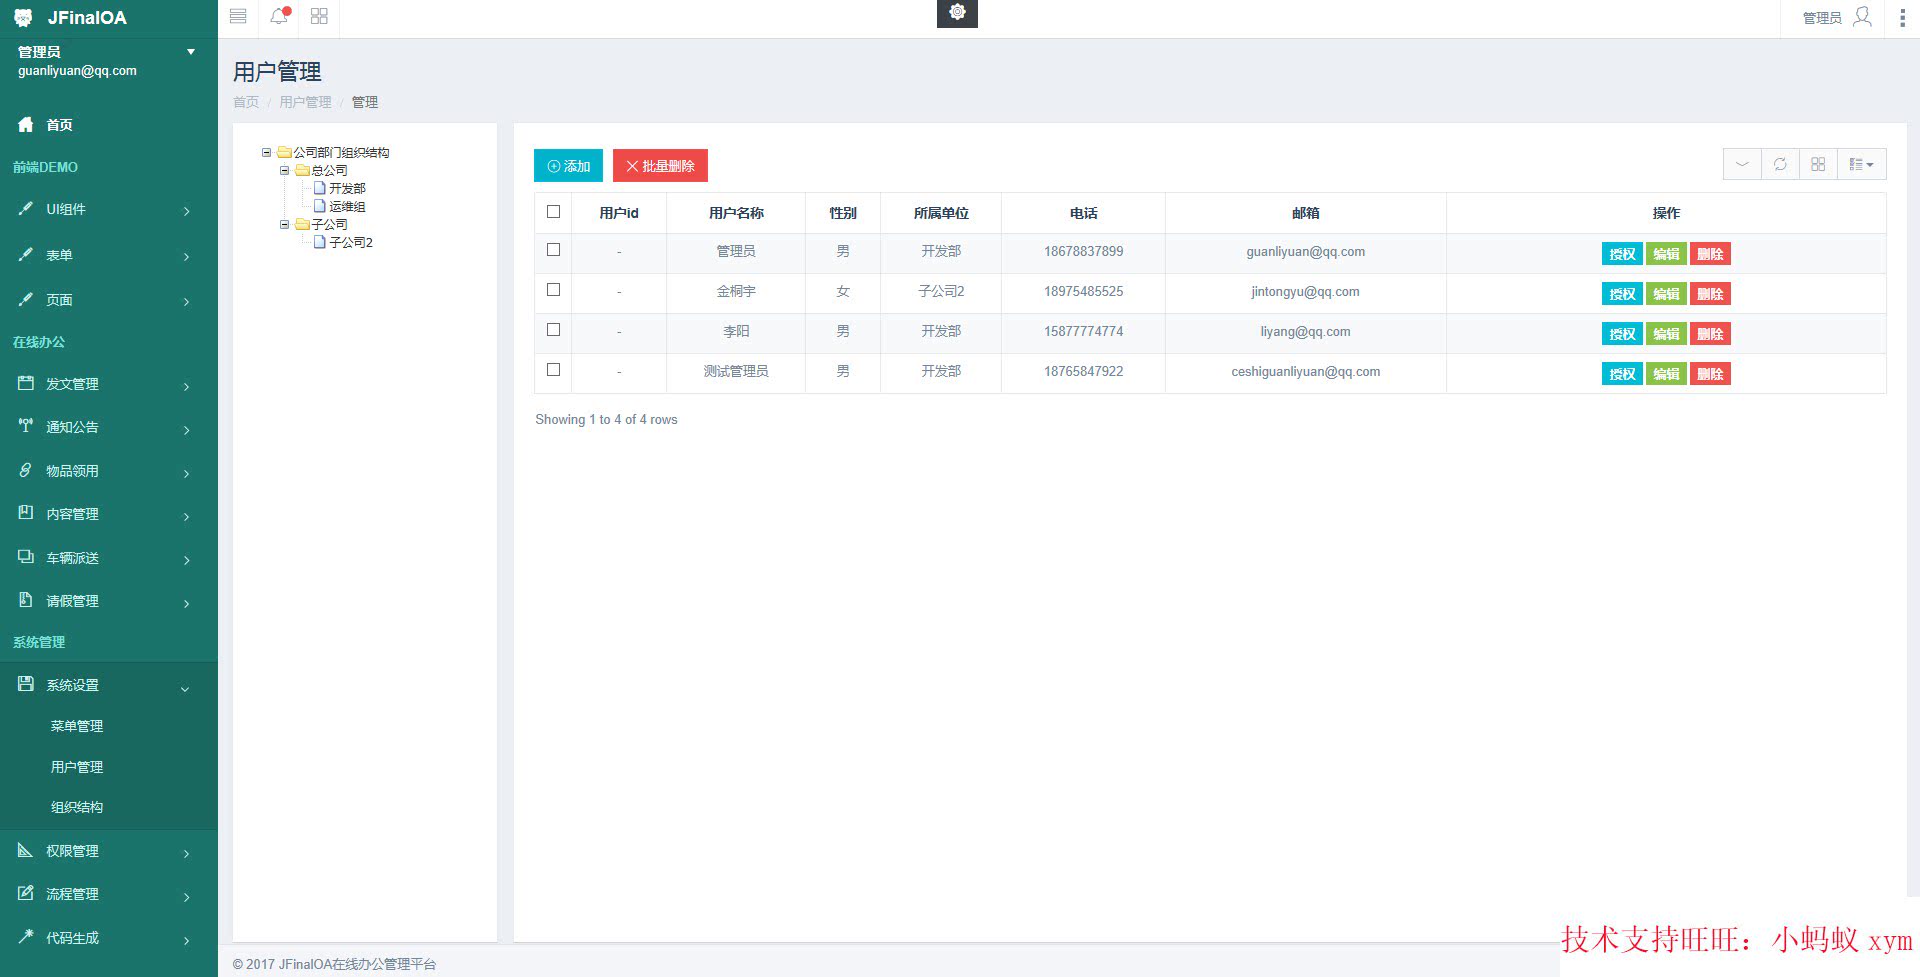Image resolution: width=1920 pixels, height=977 pixels.
Task: Click 编辑 for jintongyu@qq.com row
Action: click(1666, 294)
